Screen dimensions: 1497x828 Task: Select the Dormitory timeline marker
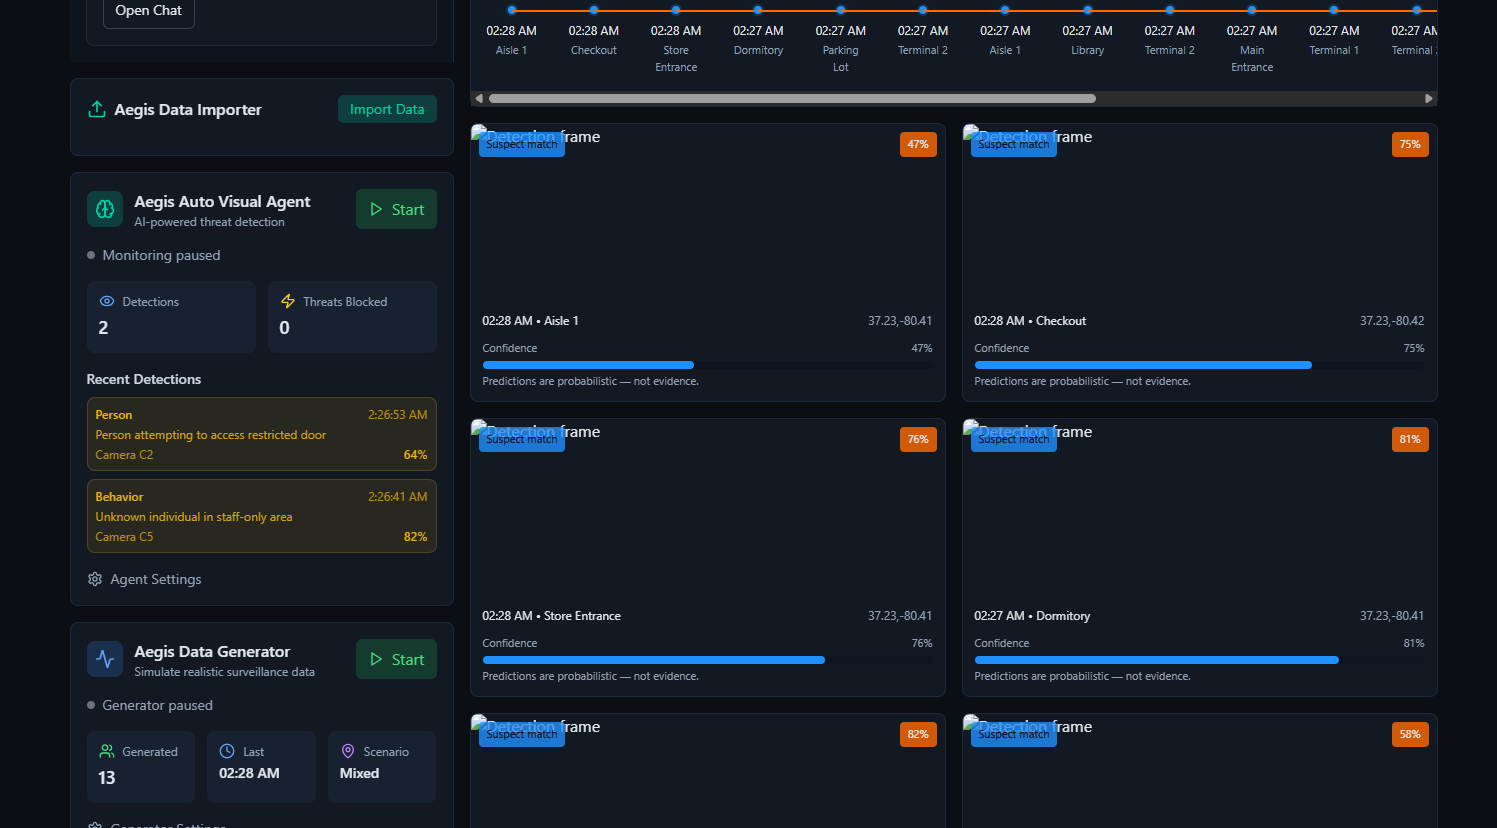click(758, 10)
